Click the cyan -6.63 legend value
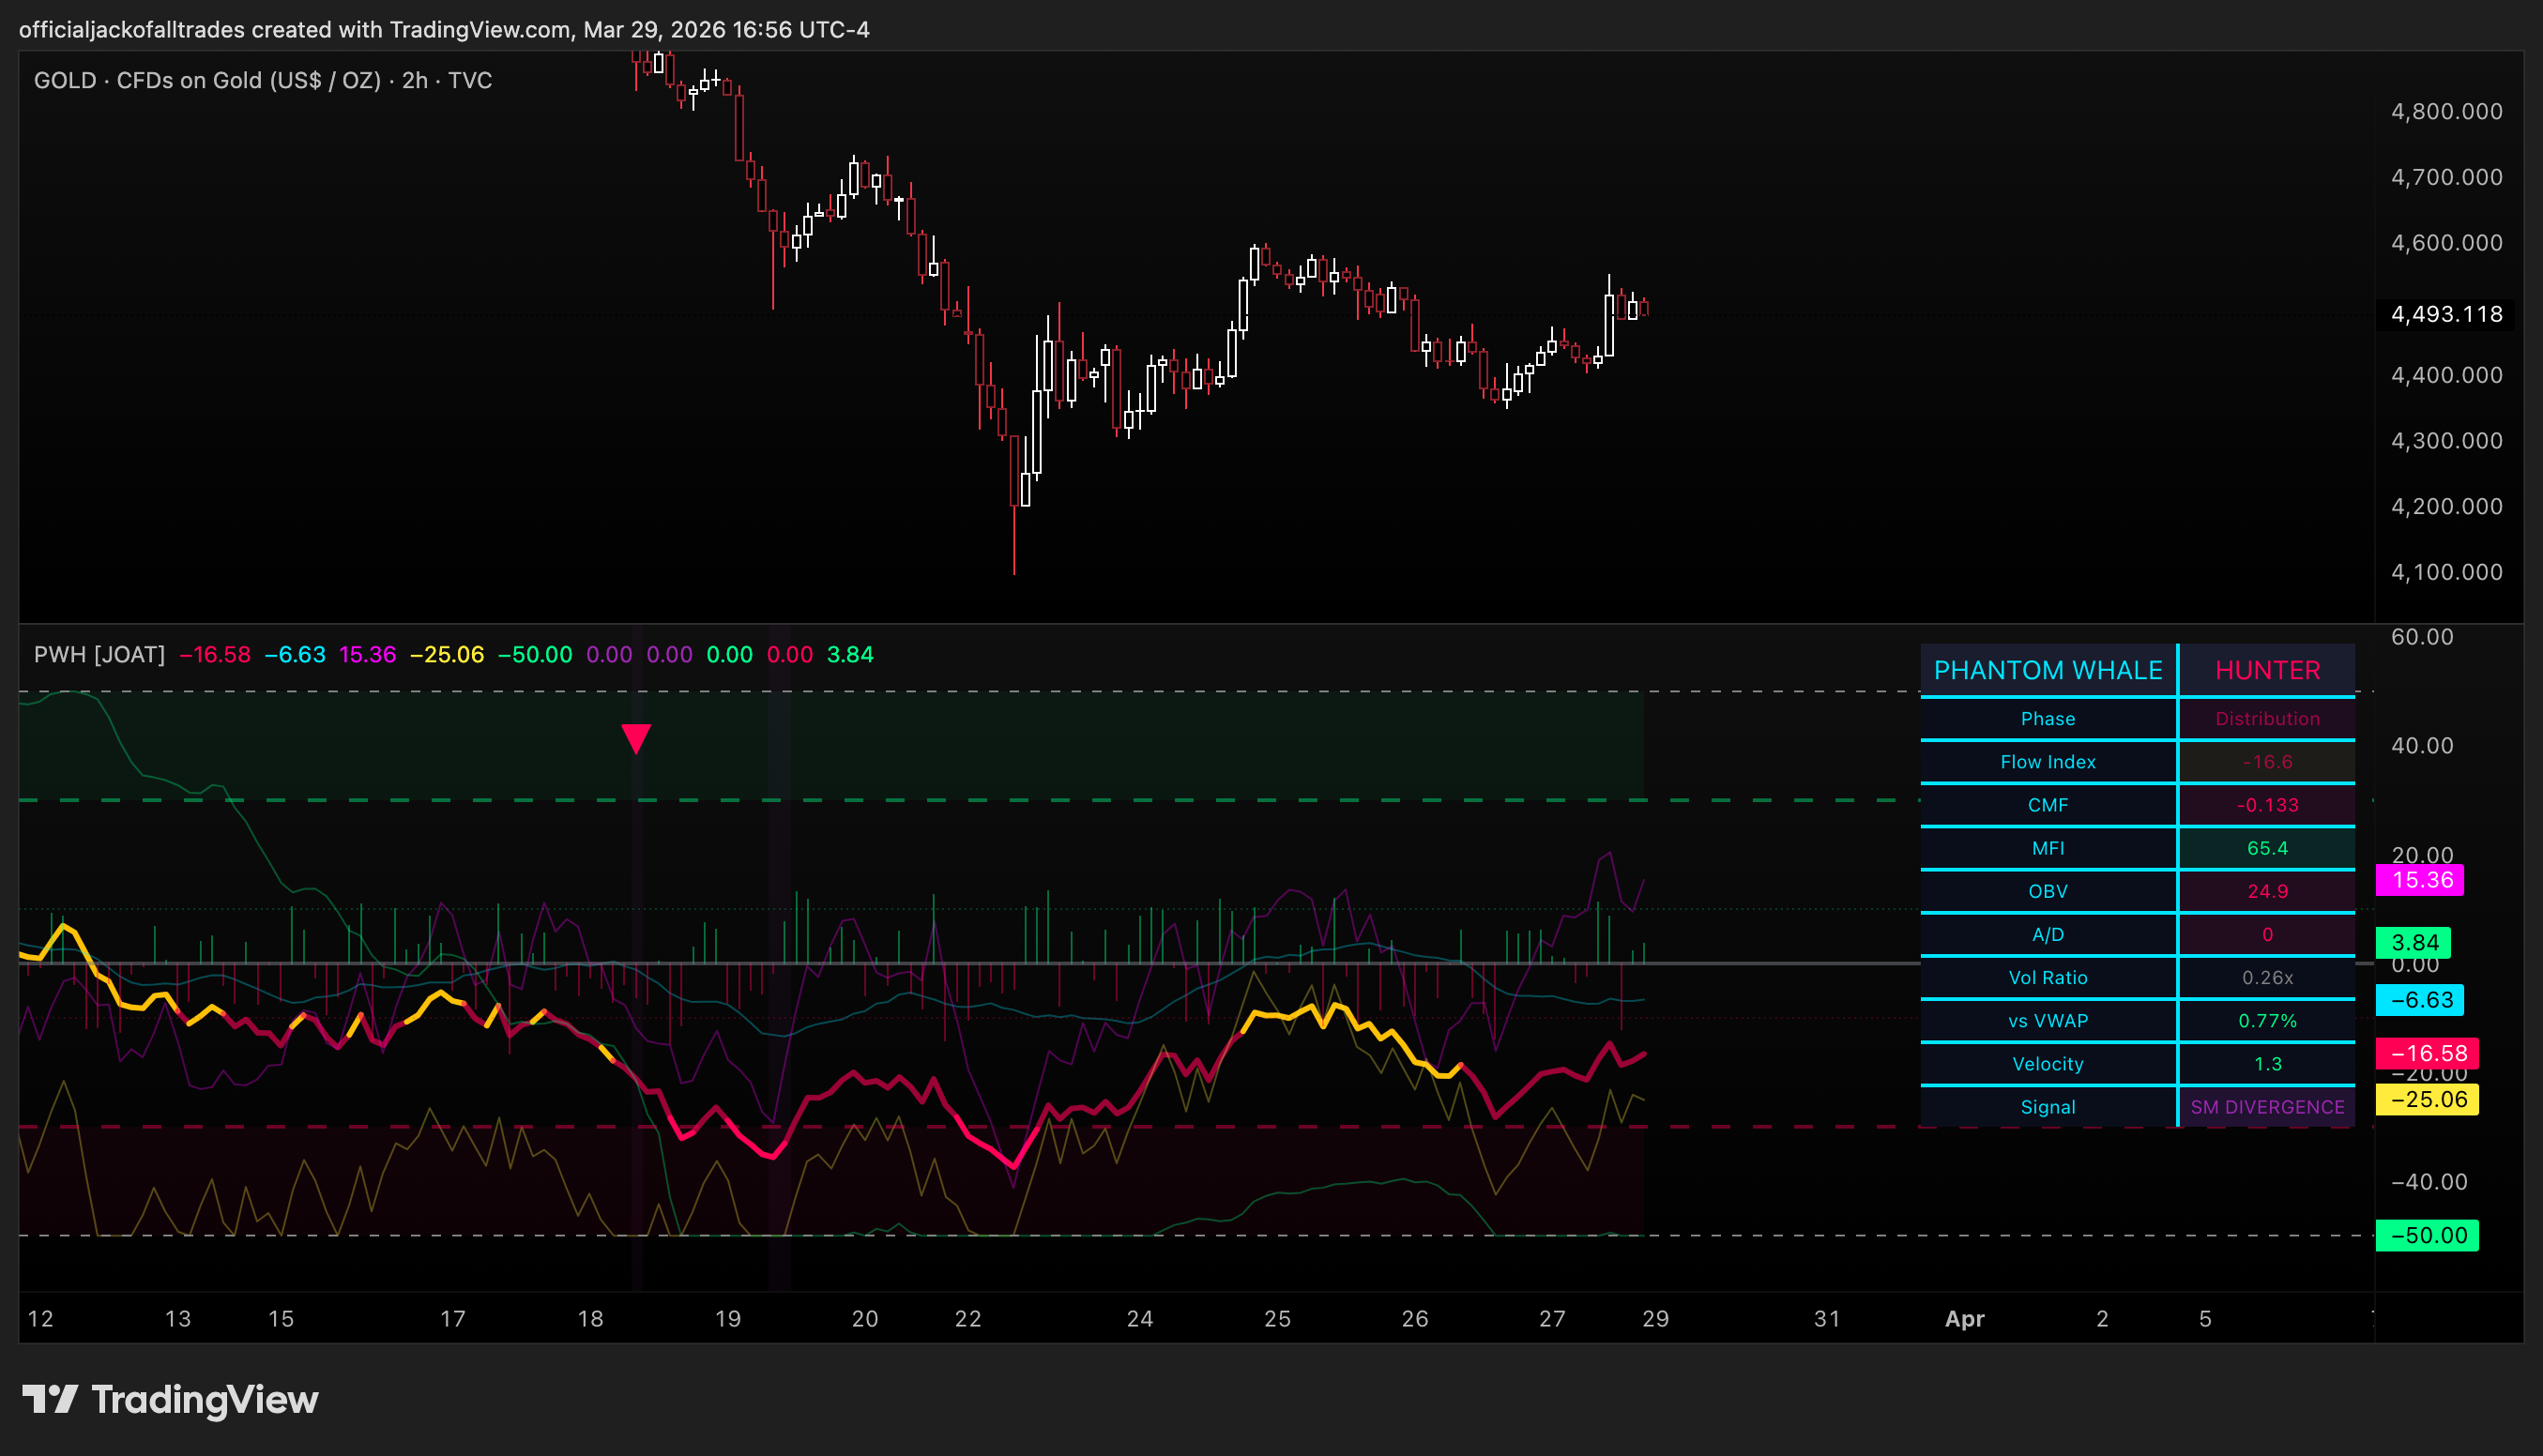 coord(295,654)
